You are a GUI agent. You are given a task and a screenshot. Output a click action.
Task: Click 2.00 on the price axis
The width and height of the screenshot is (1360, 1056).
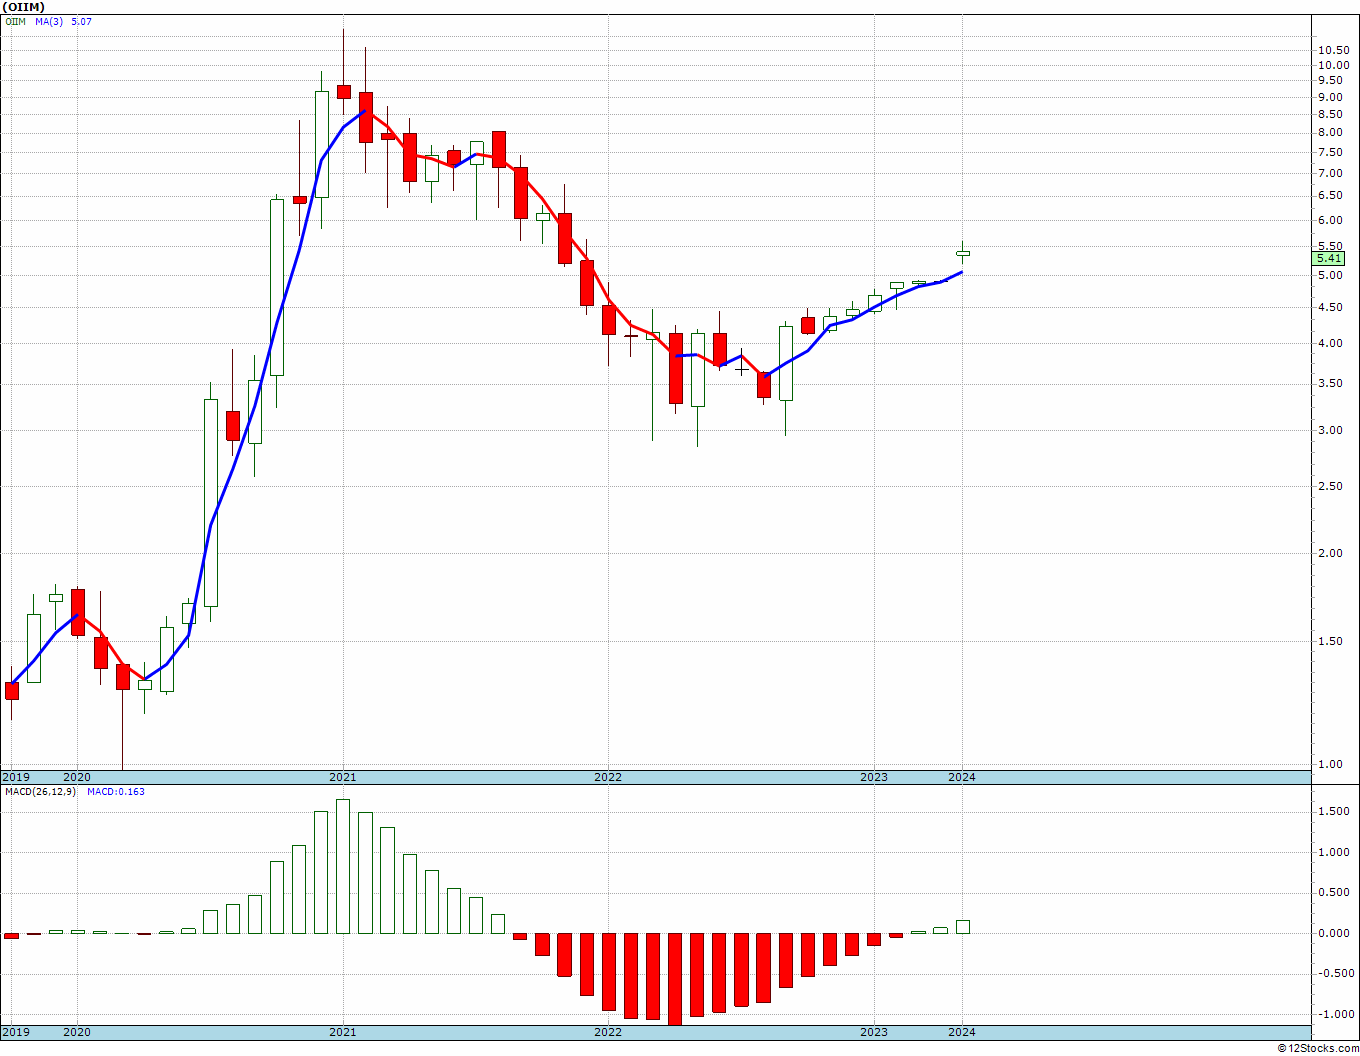point(1329,553)
